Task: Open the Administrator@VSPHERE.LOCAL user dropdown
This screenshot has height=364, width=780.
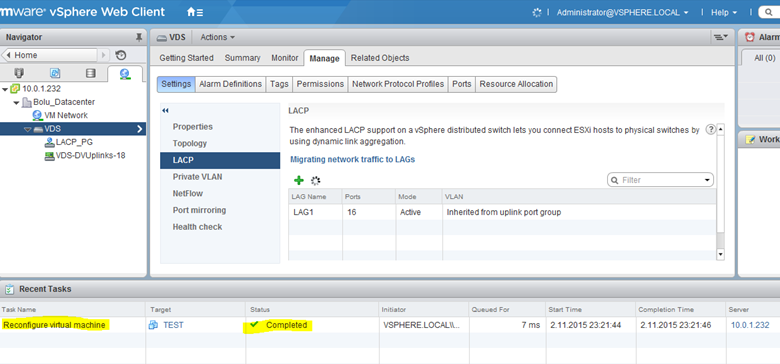Action: point(622,12)
